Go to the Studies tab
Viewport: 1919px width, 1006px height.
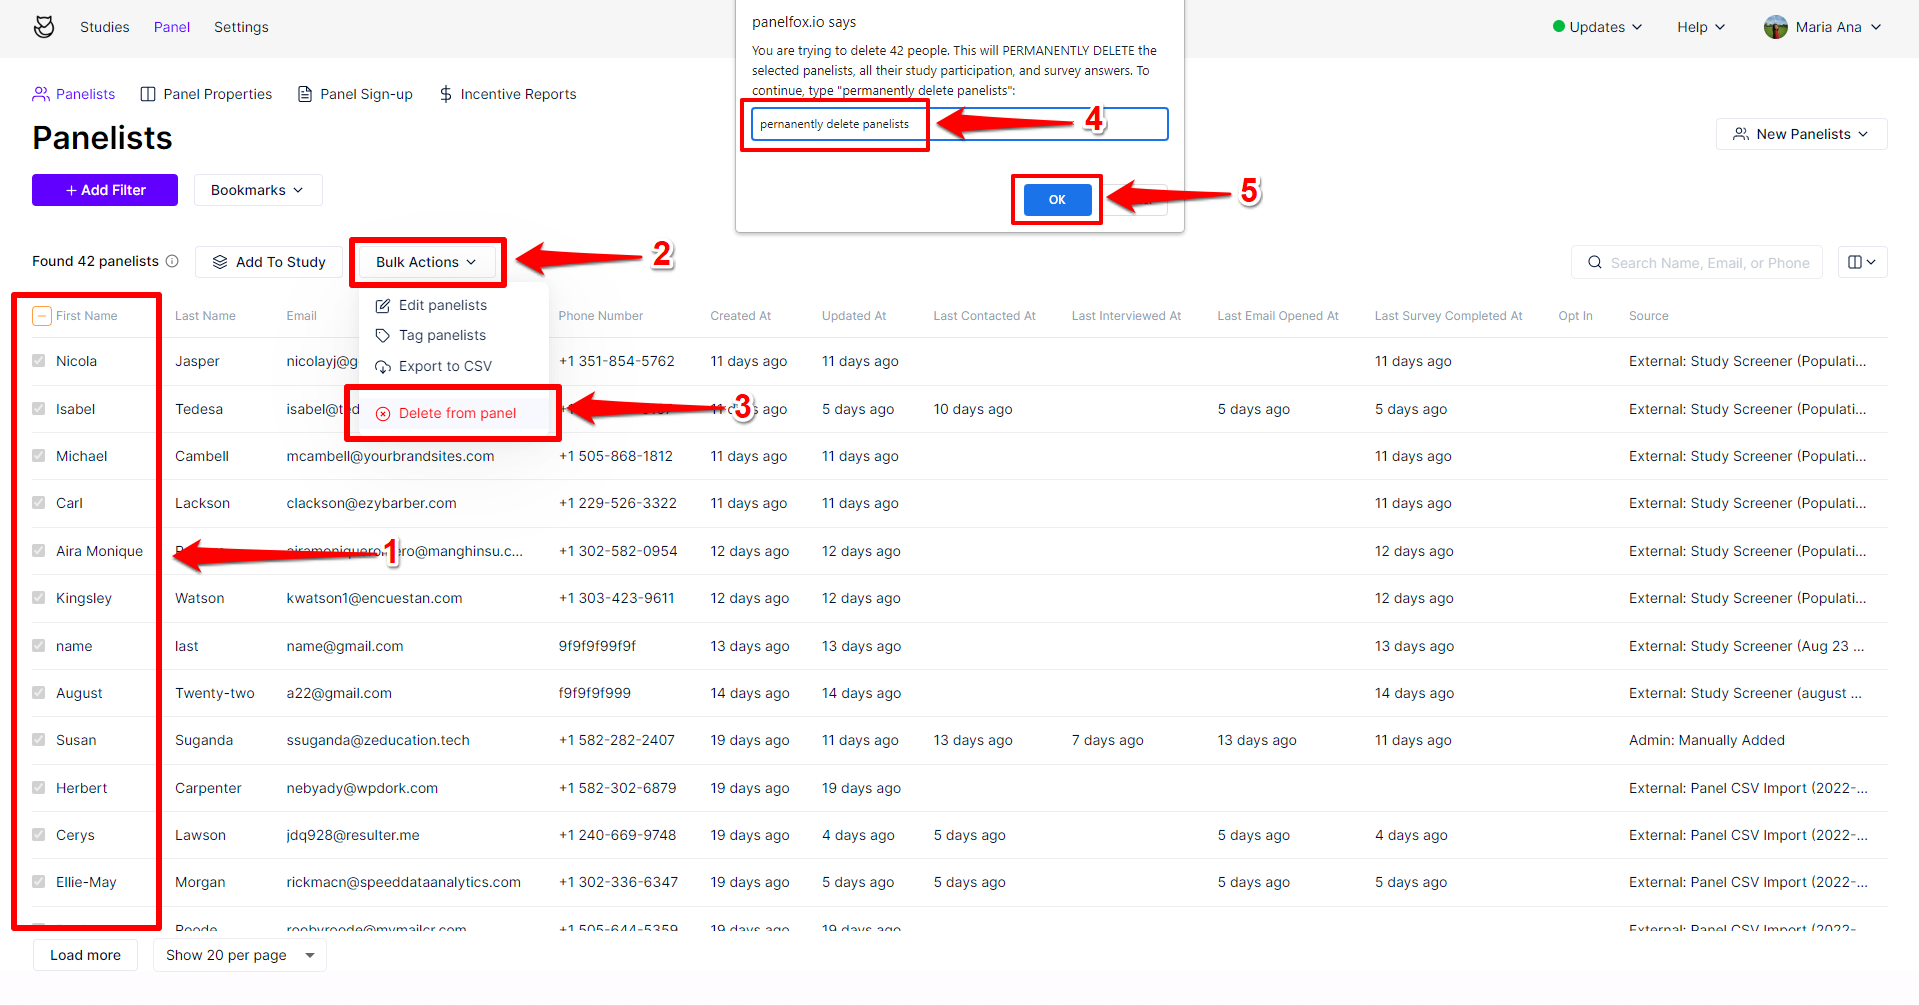click(105, 27)
